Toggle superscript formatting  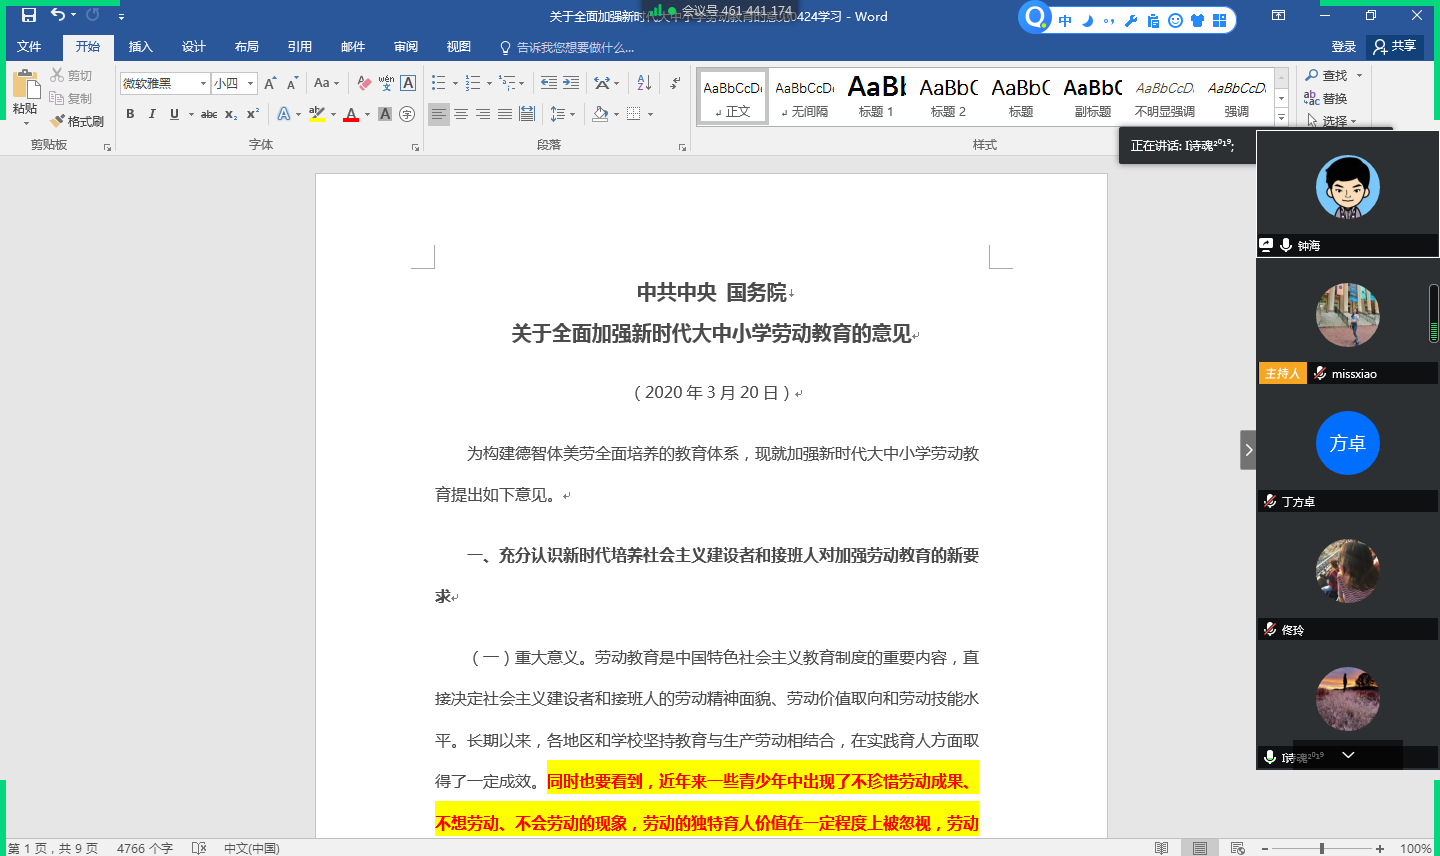tap(253, 114)
